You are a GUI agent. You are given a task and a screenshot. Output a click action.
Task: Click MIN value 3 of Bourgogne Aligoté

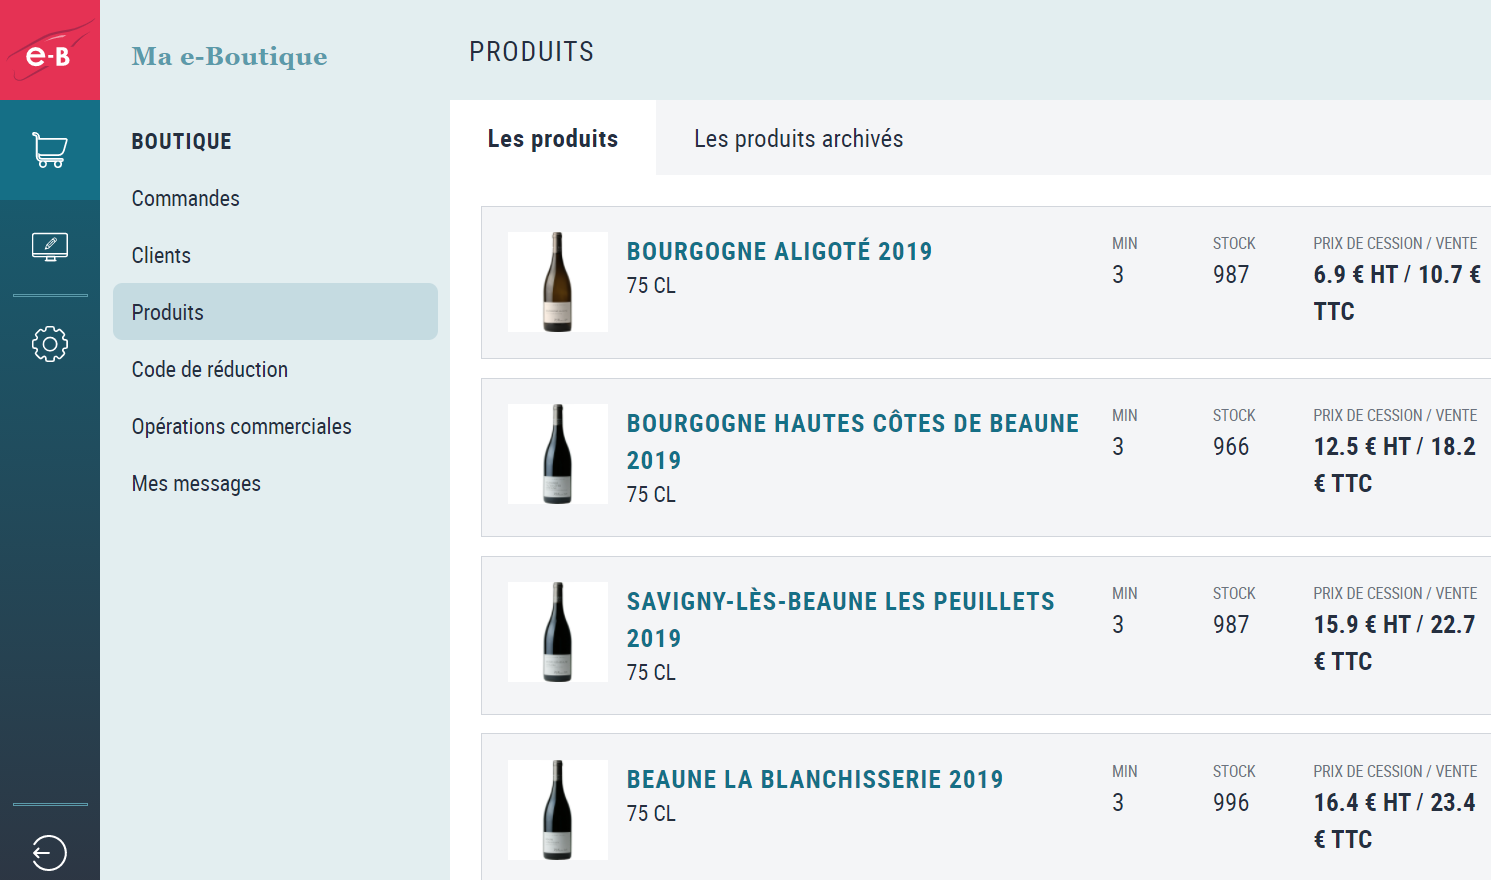coord(1118,275)
